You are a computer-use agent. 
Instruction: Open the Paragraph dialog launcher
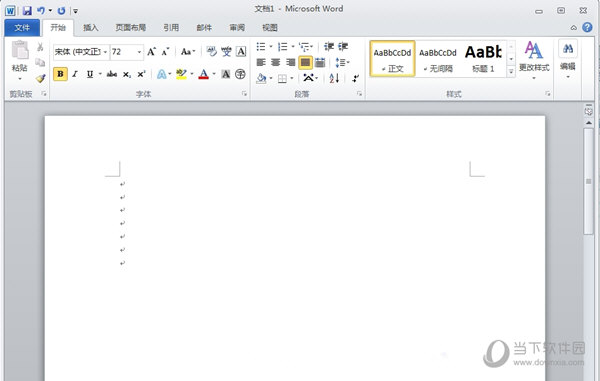coord(359,94)
